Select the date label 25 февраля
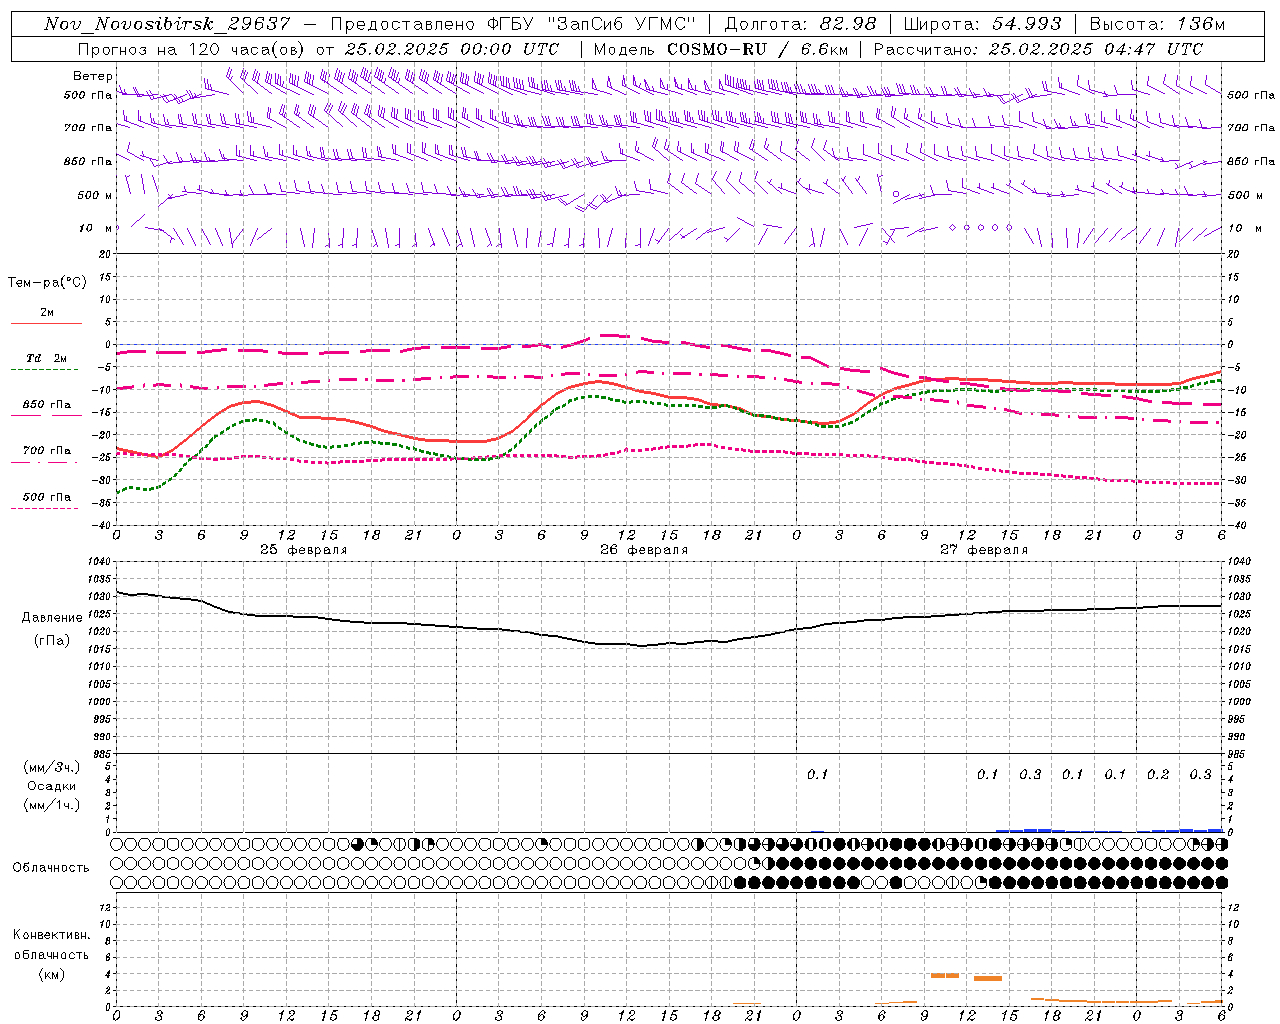Screen dimensions: 1280x1024 coord(304,550)
